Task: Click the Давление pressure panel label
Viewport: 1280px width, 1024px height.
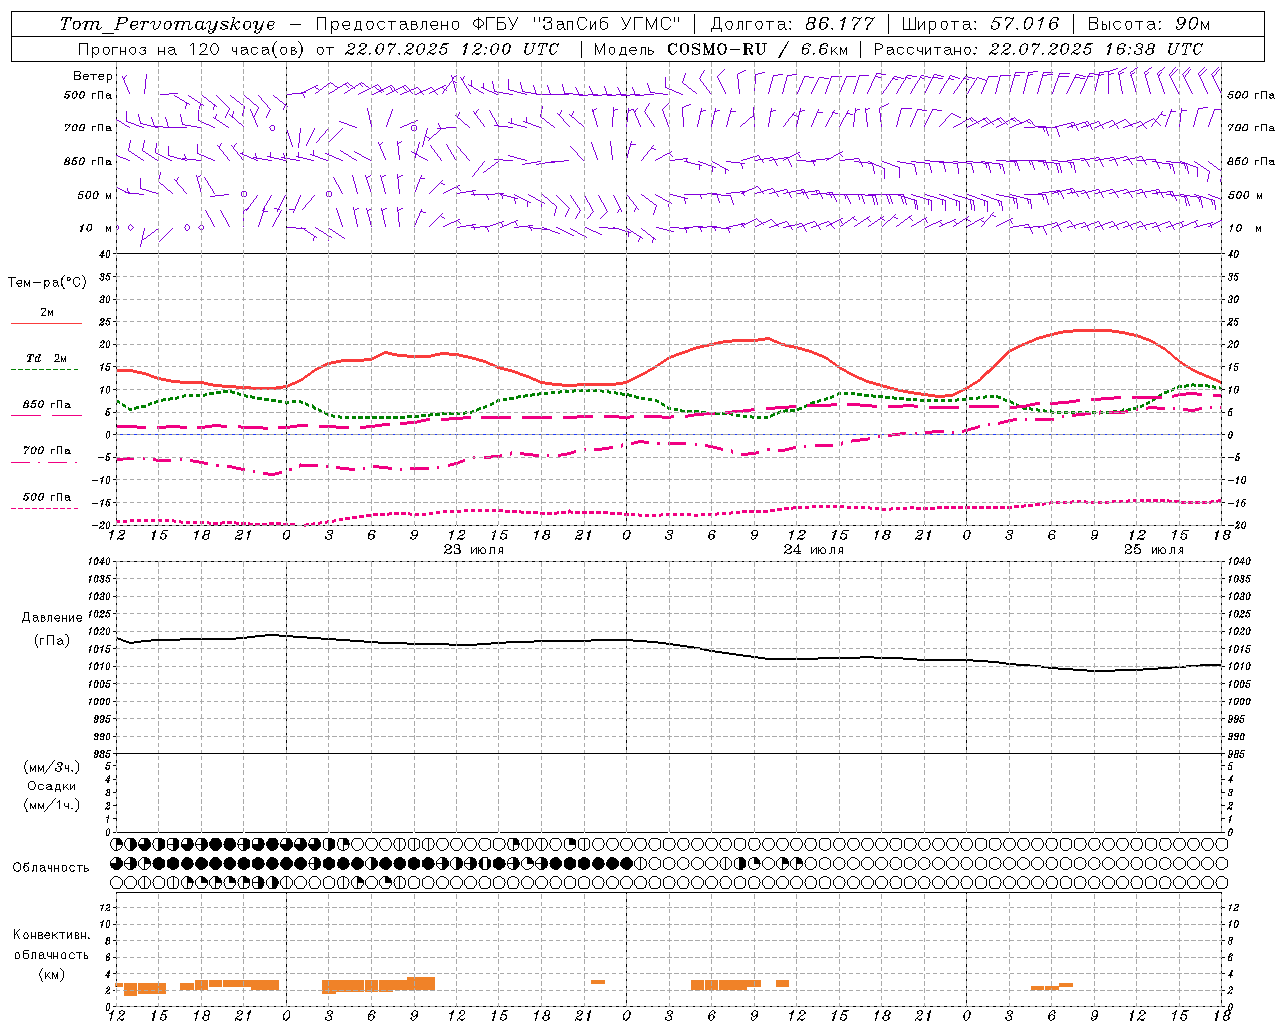Action: (x=52, y=618)
